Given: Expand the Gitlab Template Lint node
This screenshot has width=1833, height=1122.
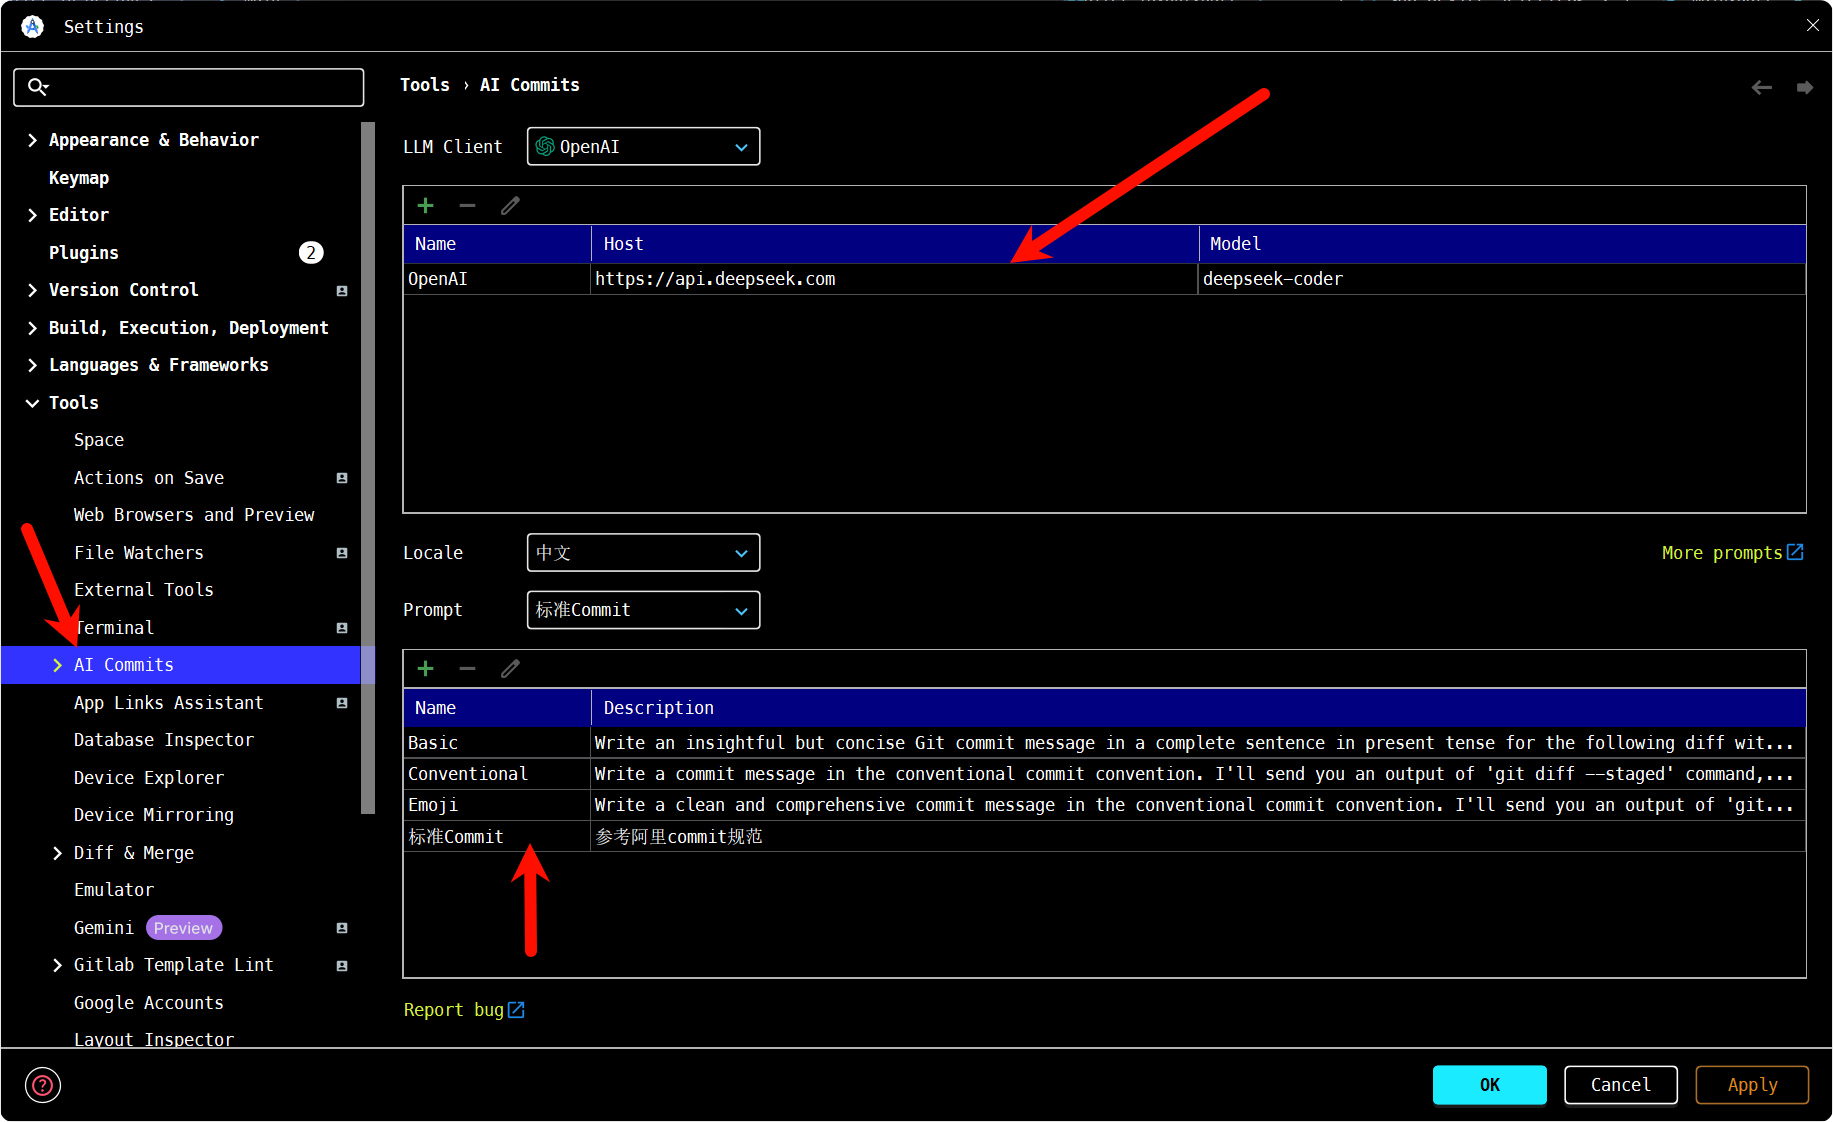Looking at the screenshot, I should pos(58,965).
